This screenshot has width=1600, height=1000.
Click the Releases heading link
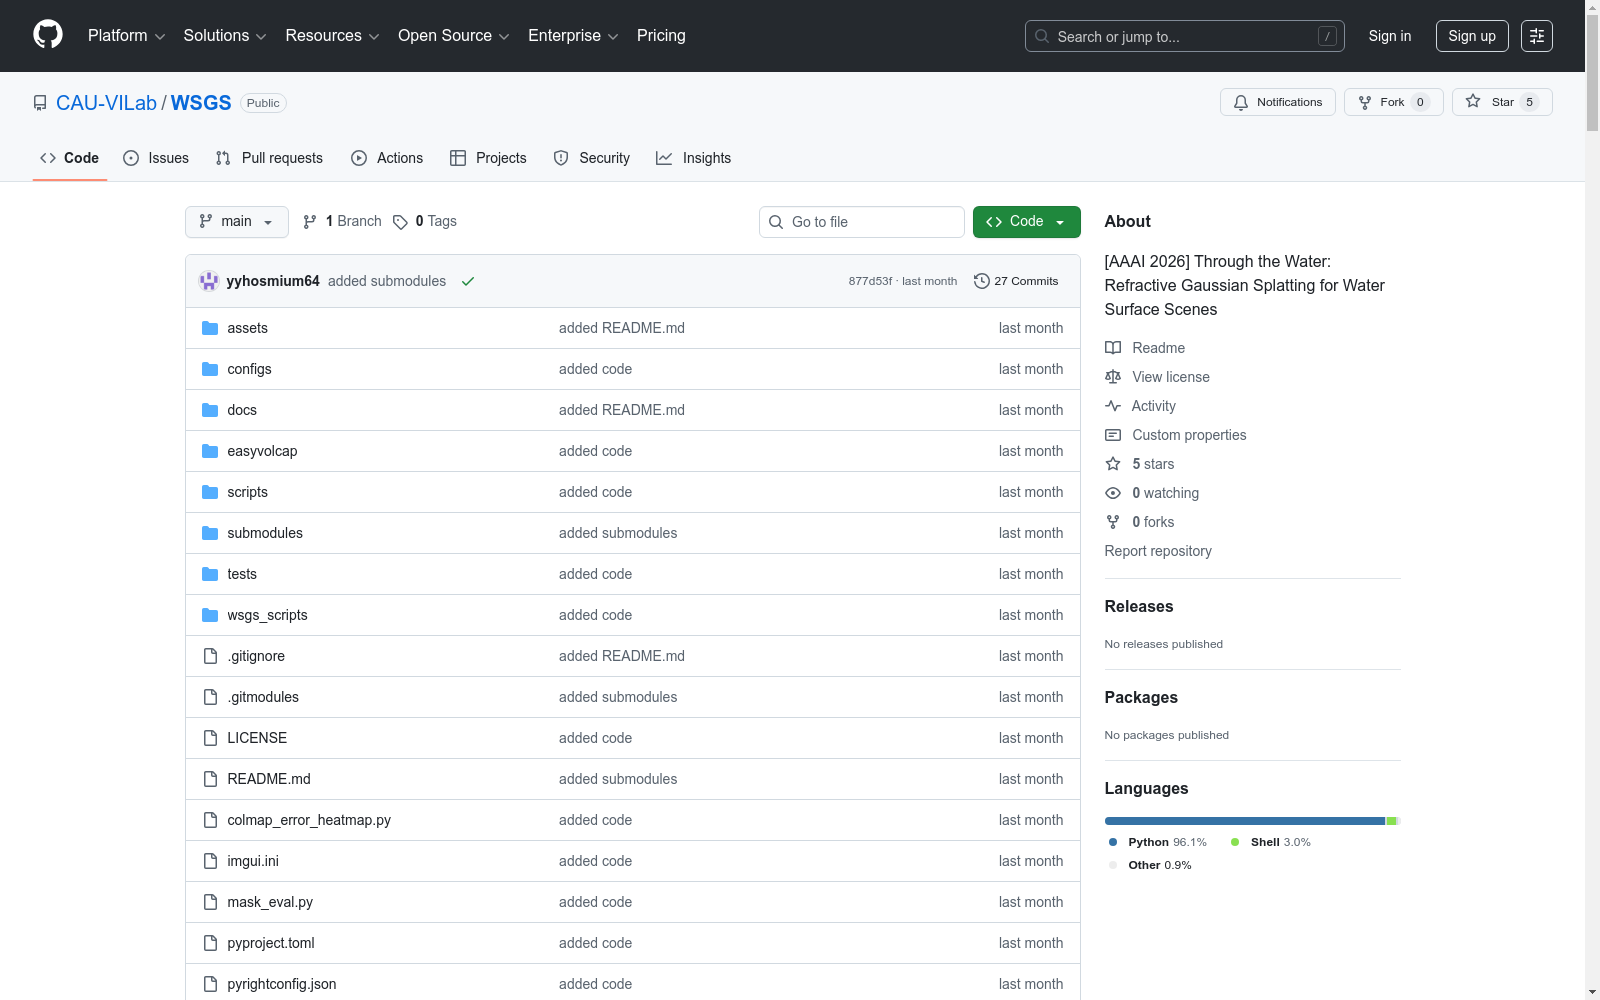point(1139,606)
